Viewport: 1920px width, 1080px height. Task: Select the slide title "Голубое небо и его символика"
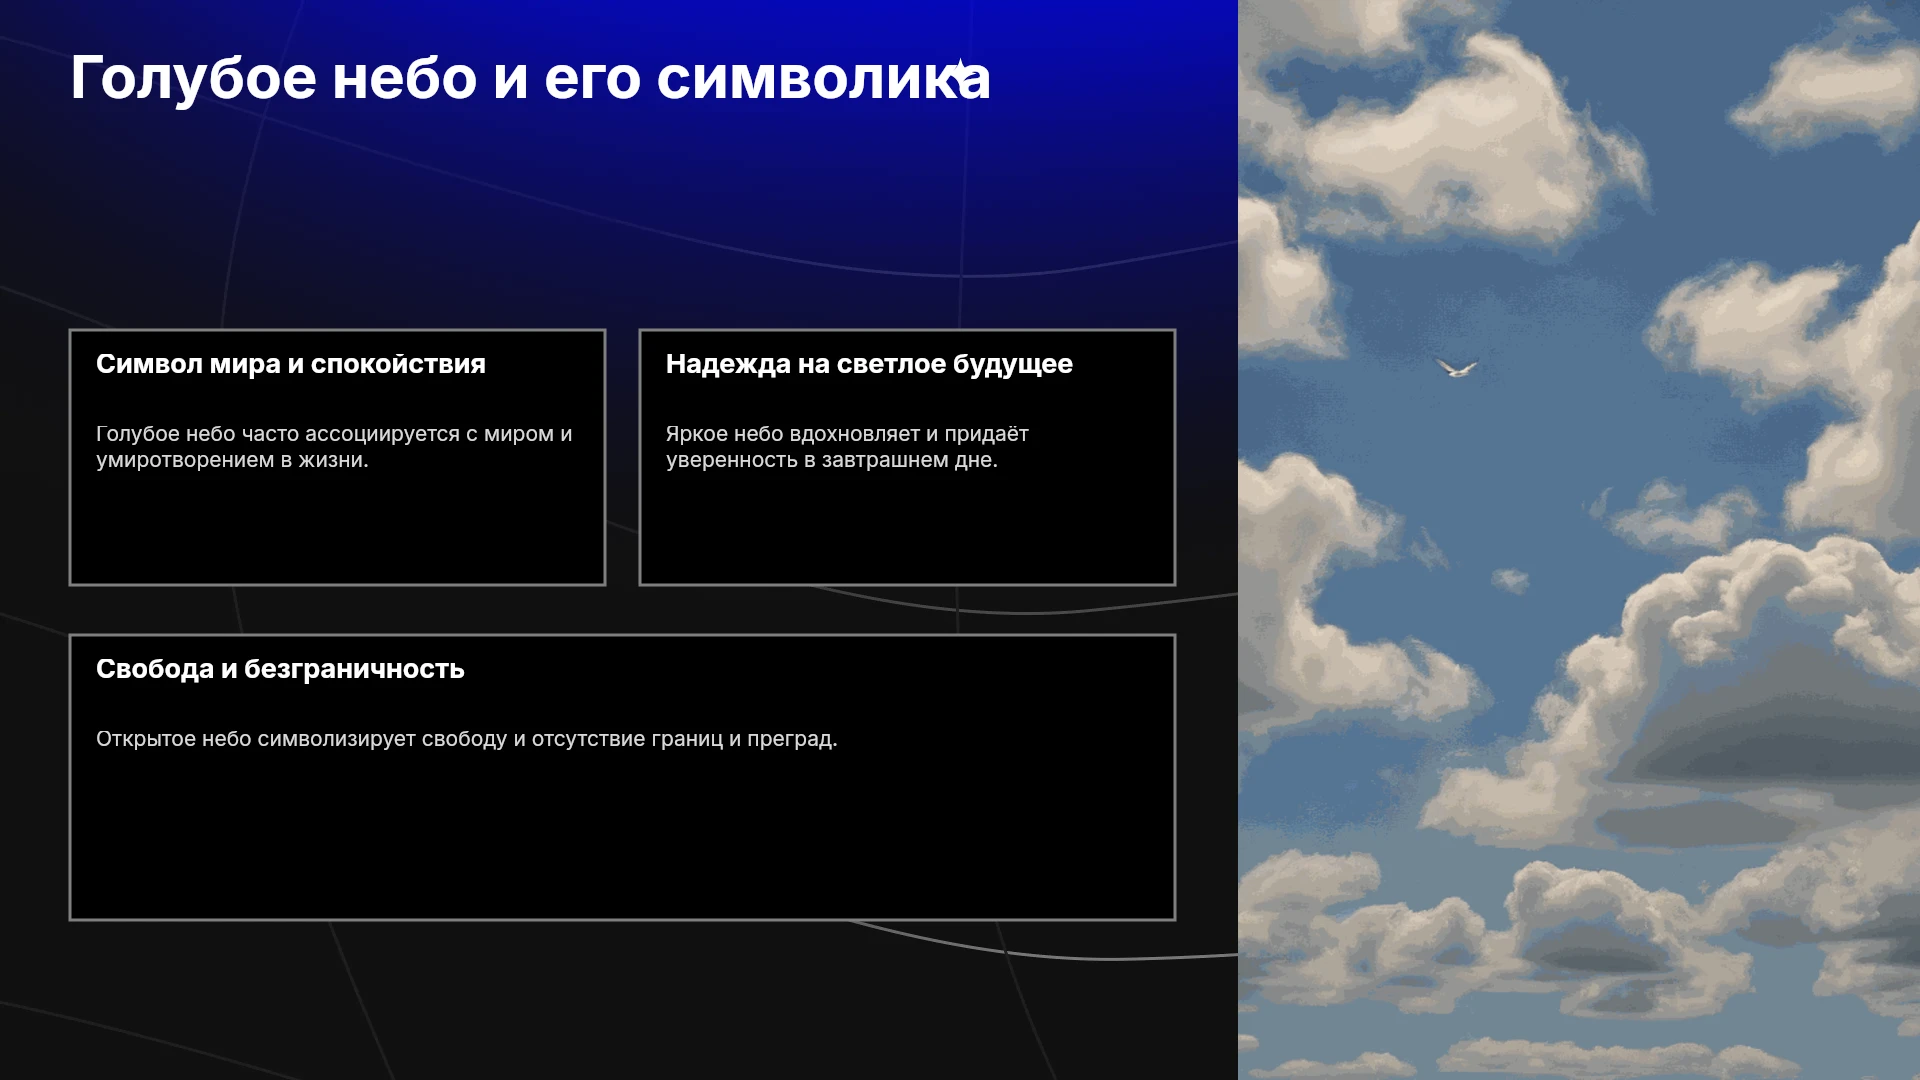click(x=530, y=78)
